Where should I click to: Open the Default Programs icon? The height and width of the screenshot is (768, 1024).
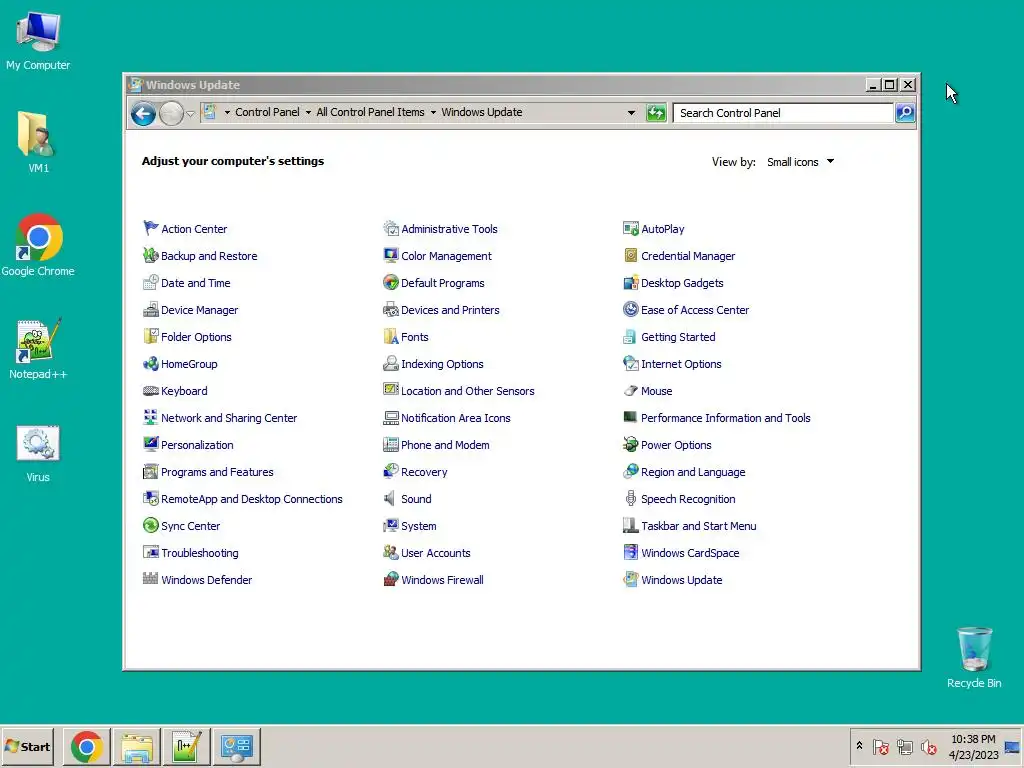391,282
